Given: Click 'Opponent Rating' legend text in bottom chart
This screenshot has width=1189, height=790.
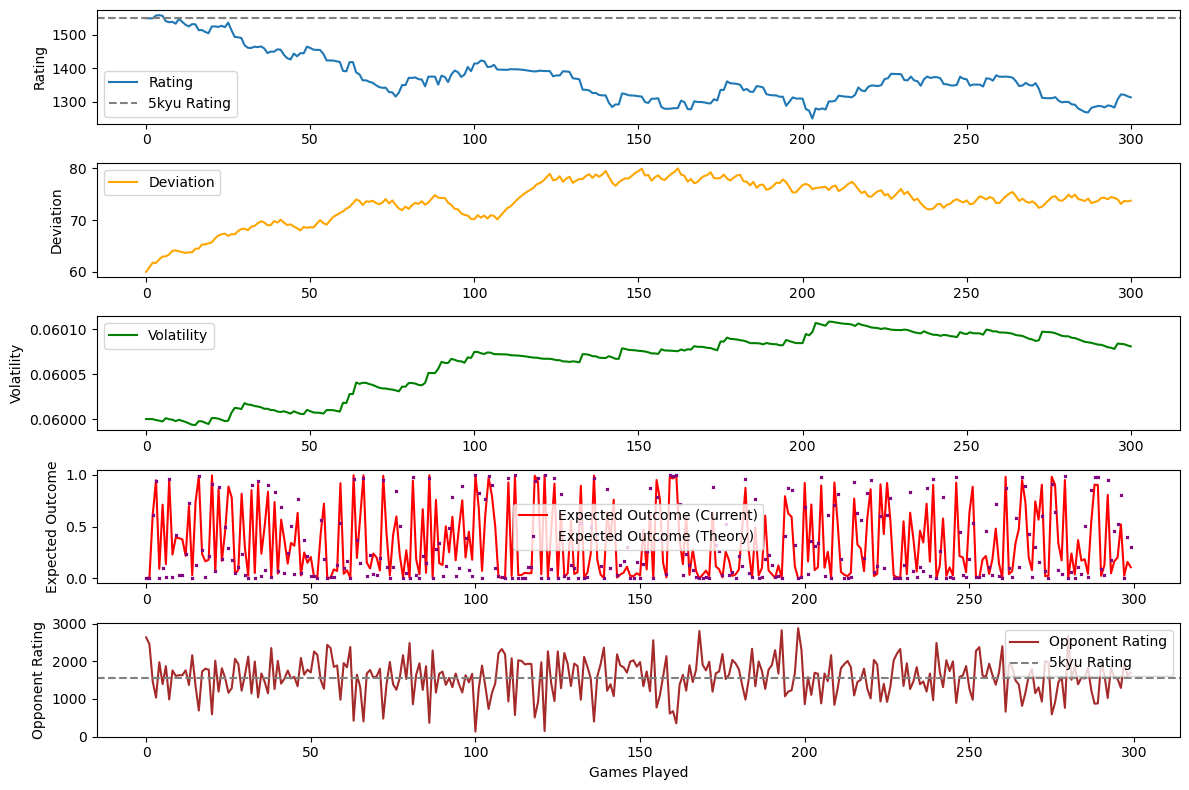Looking at the screenshot, I should click(x=1108, y=641).
